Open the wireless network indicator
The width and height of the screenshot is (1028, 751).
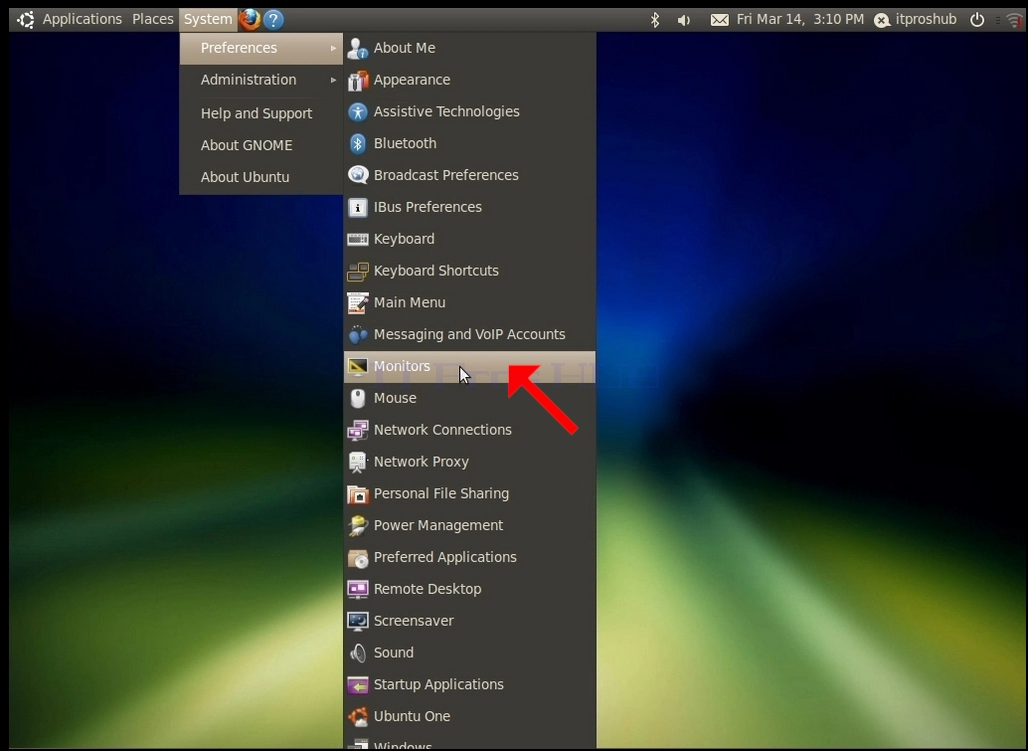pos(1014,20)
